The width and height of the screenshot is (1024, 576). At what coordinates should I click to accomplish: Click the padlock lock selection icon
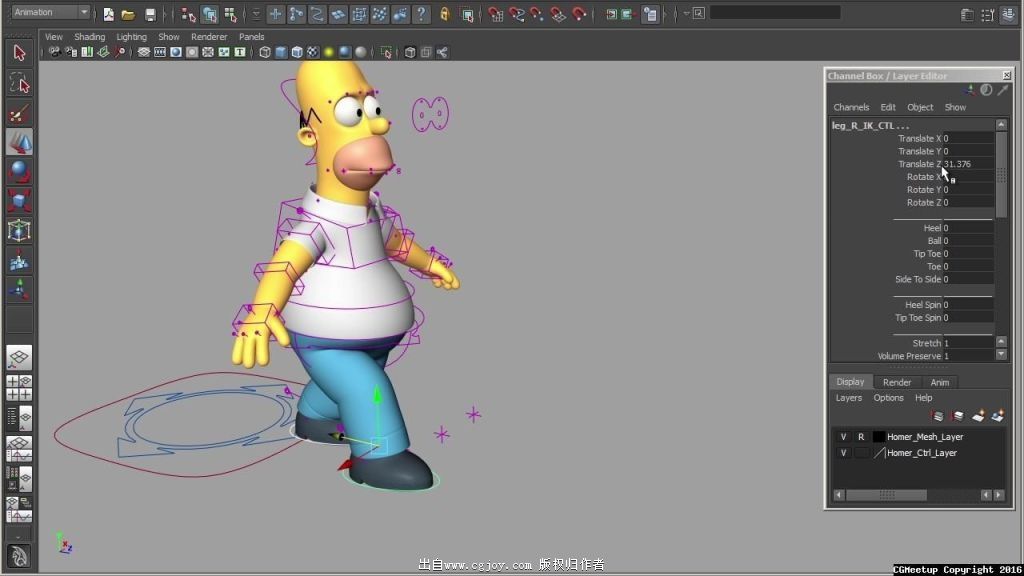(x=445, y=14)
